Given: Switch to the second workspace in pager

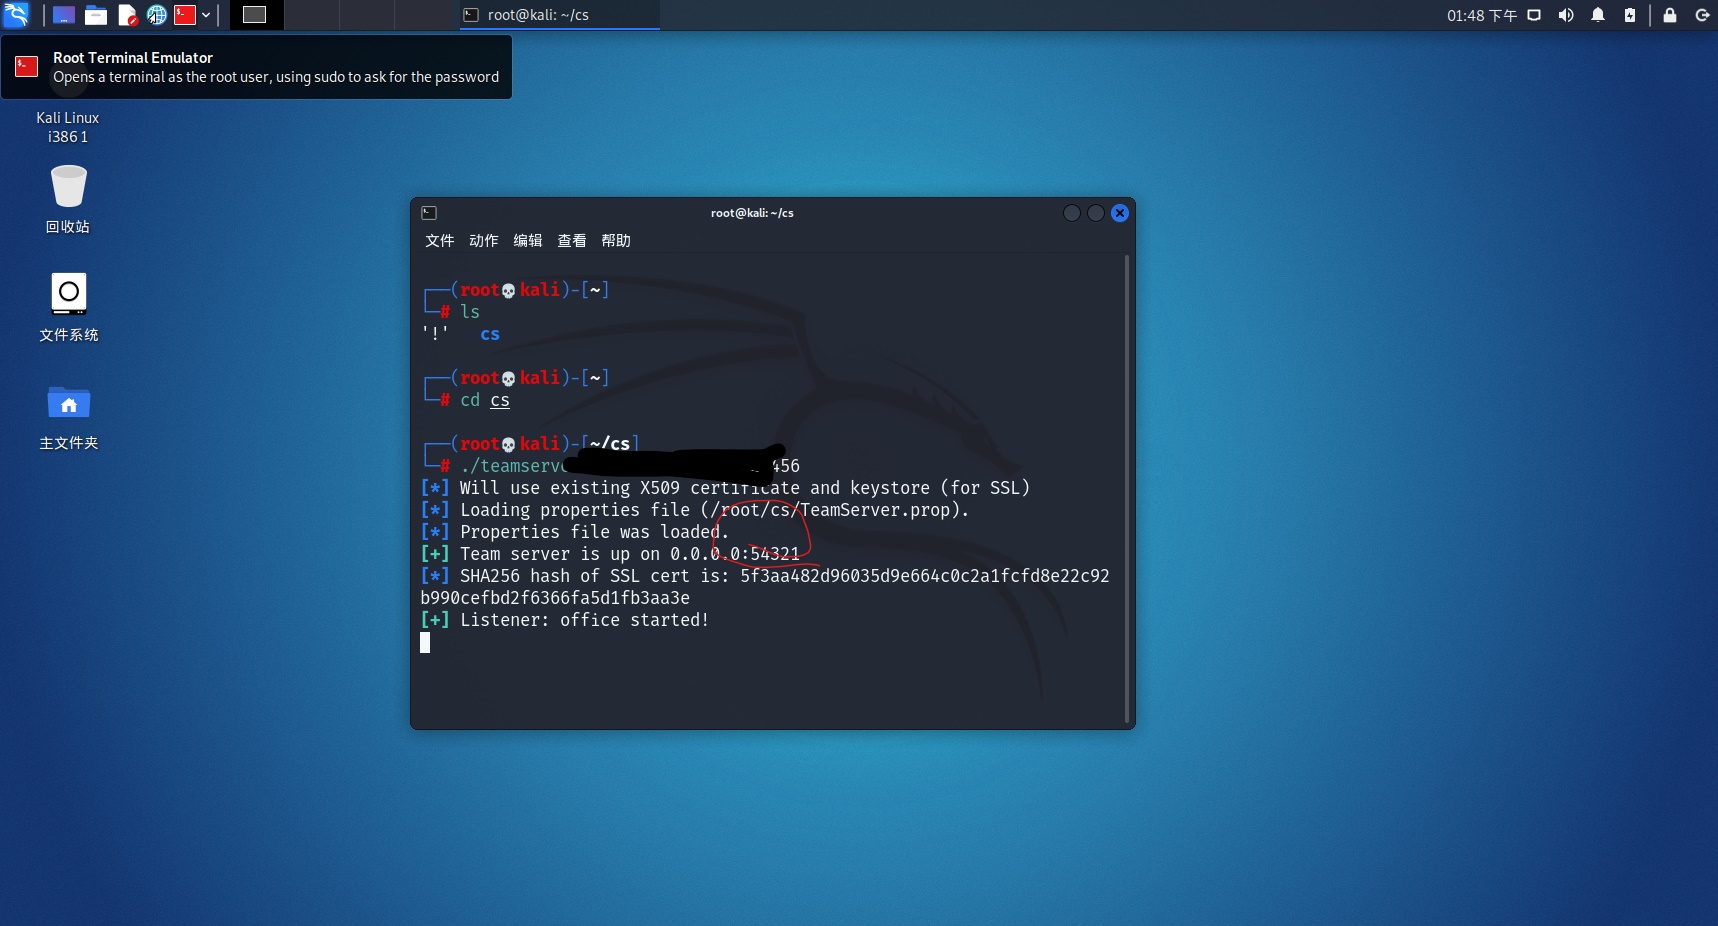Looking at the screenshot, I should (x=311, y=15).
